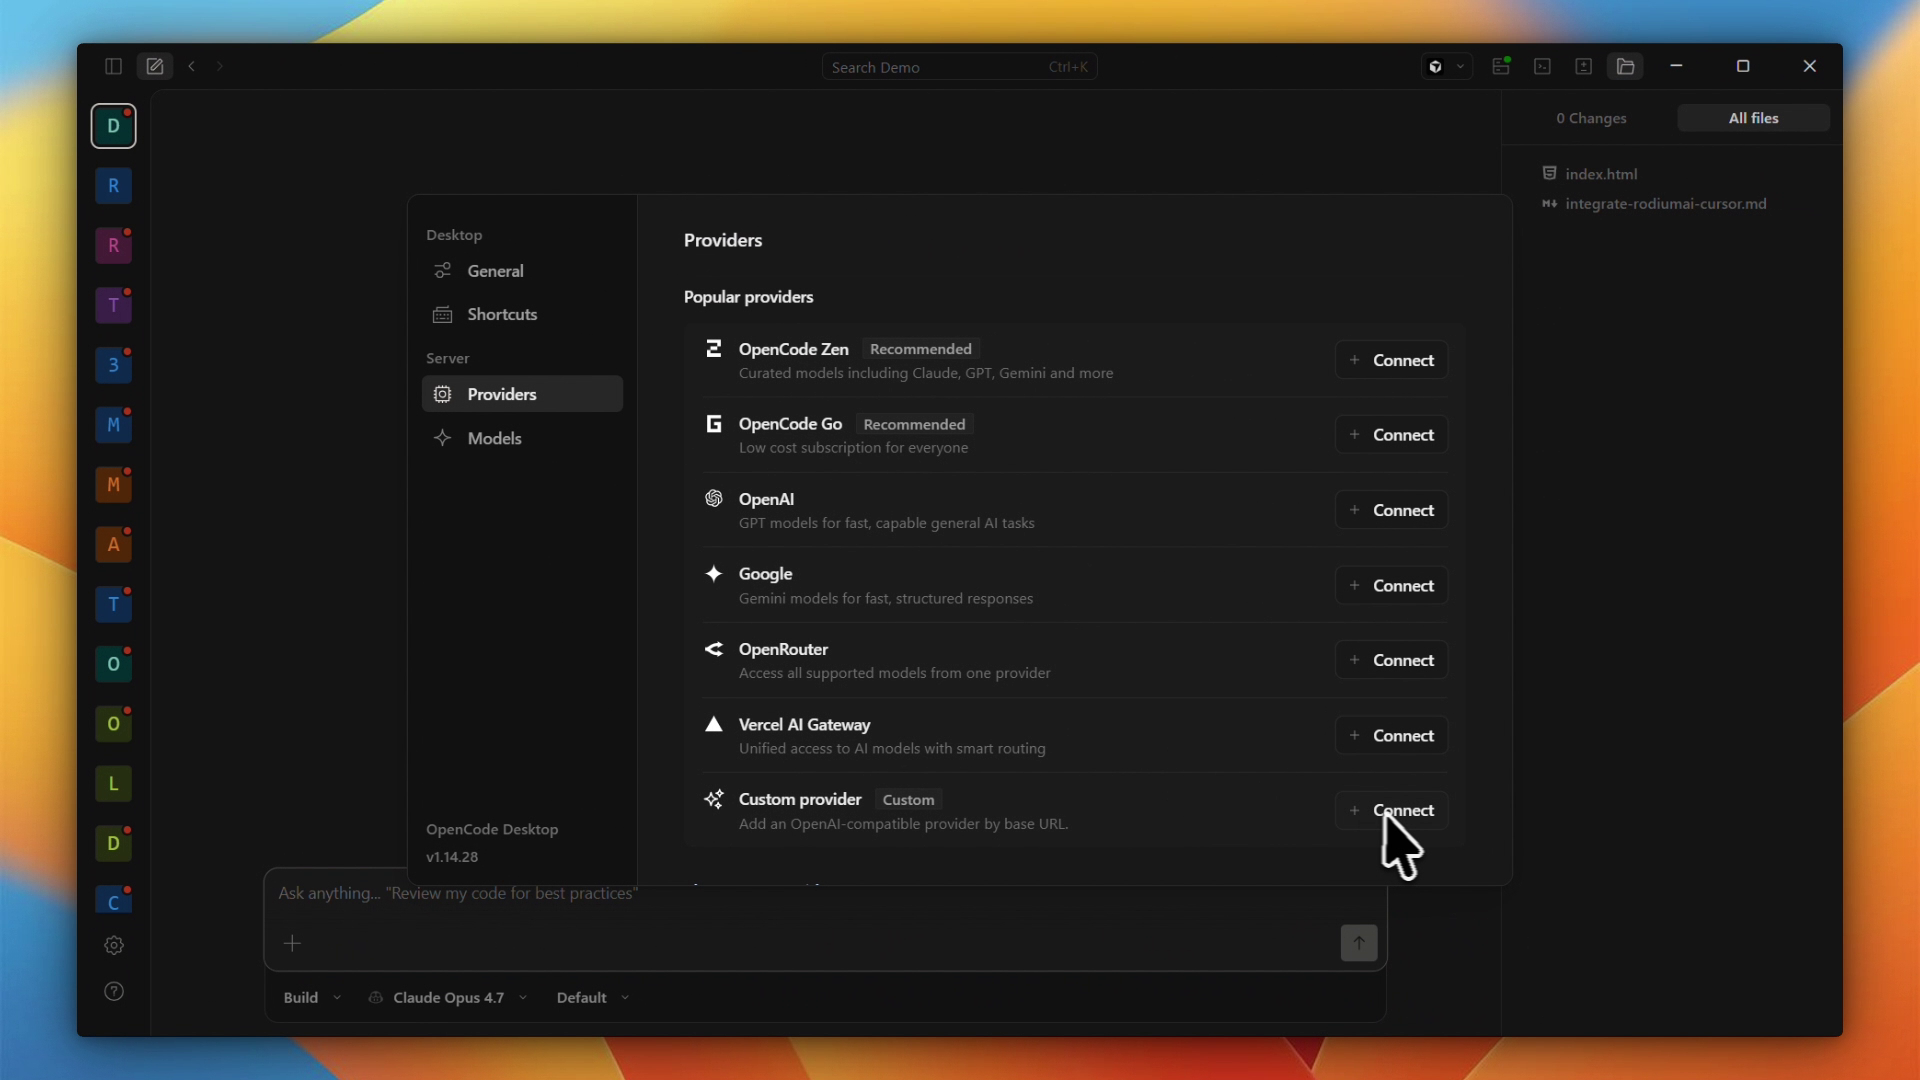This screenshot has height=1080, width=1920.
Task: Click the OpenAI logo icon
Action: [x=714, y=498]
